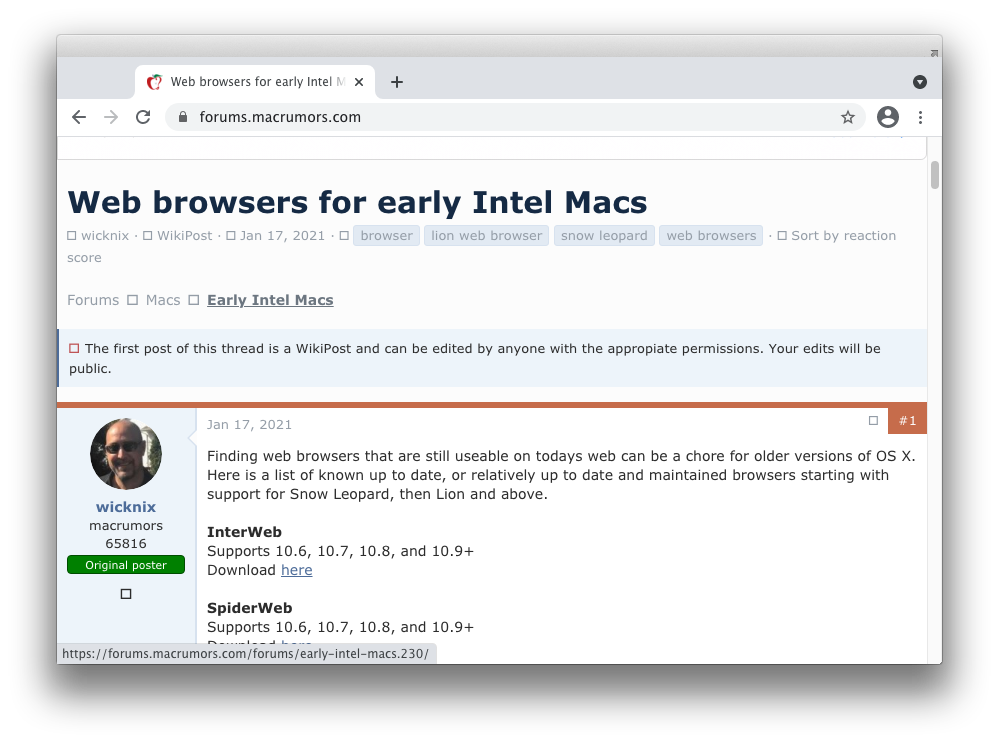Click the browser forward arrow
The image size is (999, 743).
(x=111, y=117)
